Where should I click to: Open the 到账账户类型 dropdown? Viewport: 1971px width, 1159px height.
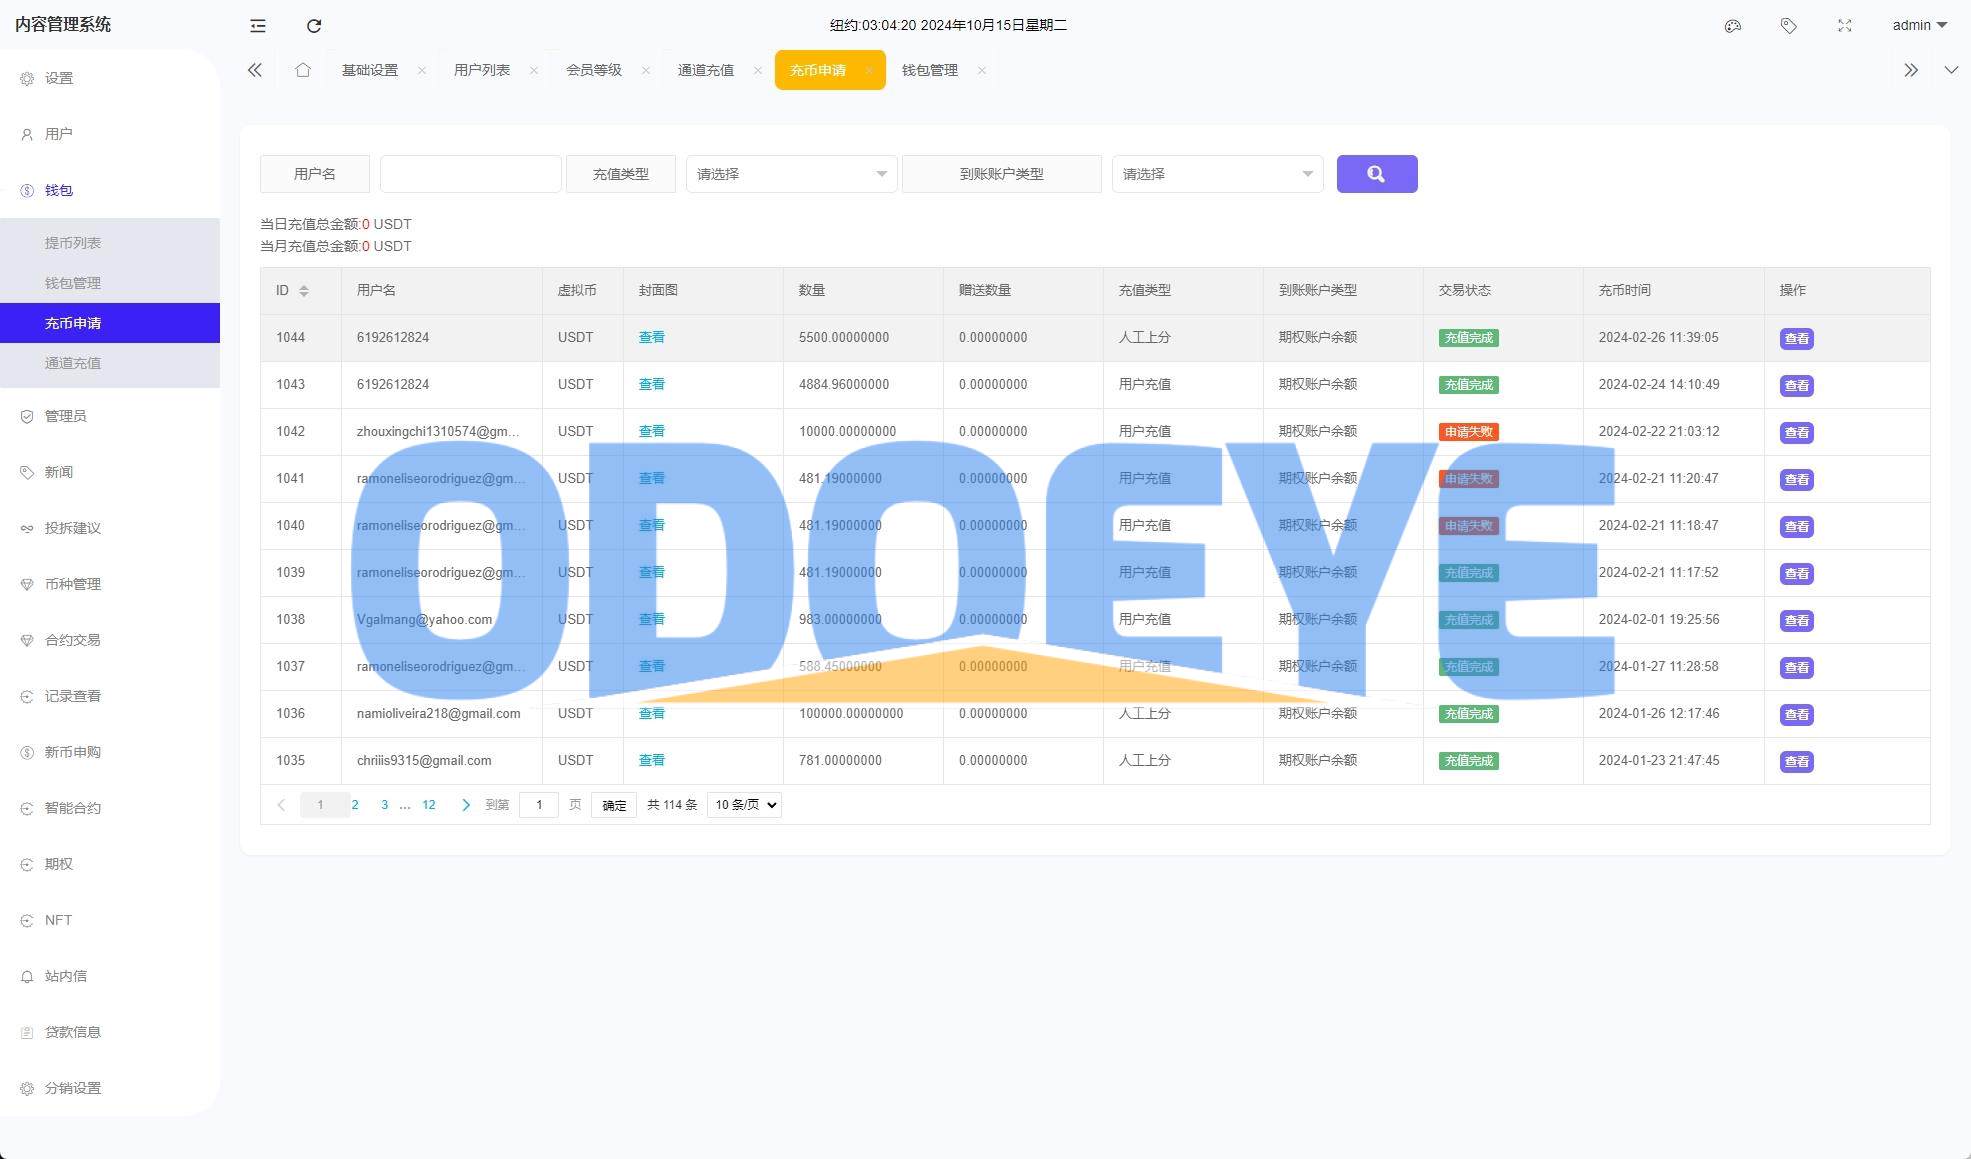(x=1217, y=174)
